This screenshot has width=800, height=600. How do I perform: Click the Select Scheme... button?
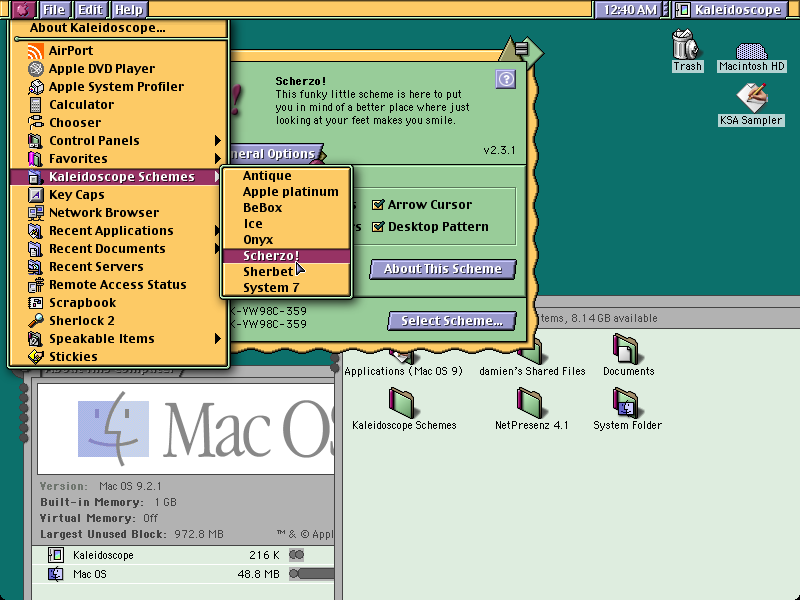point(452,321)
